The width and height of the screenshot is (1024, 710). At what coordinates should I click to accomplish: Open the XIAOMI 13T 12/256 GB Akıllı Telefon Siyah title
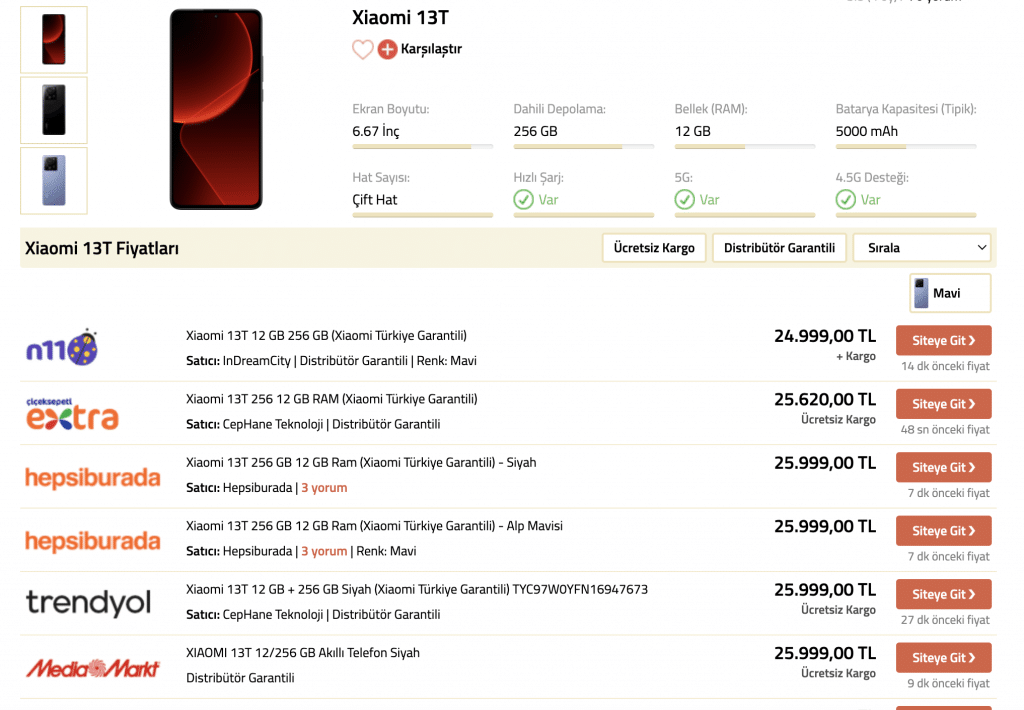point(303,653)
